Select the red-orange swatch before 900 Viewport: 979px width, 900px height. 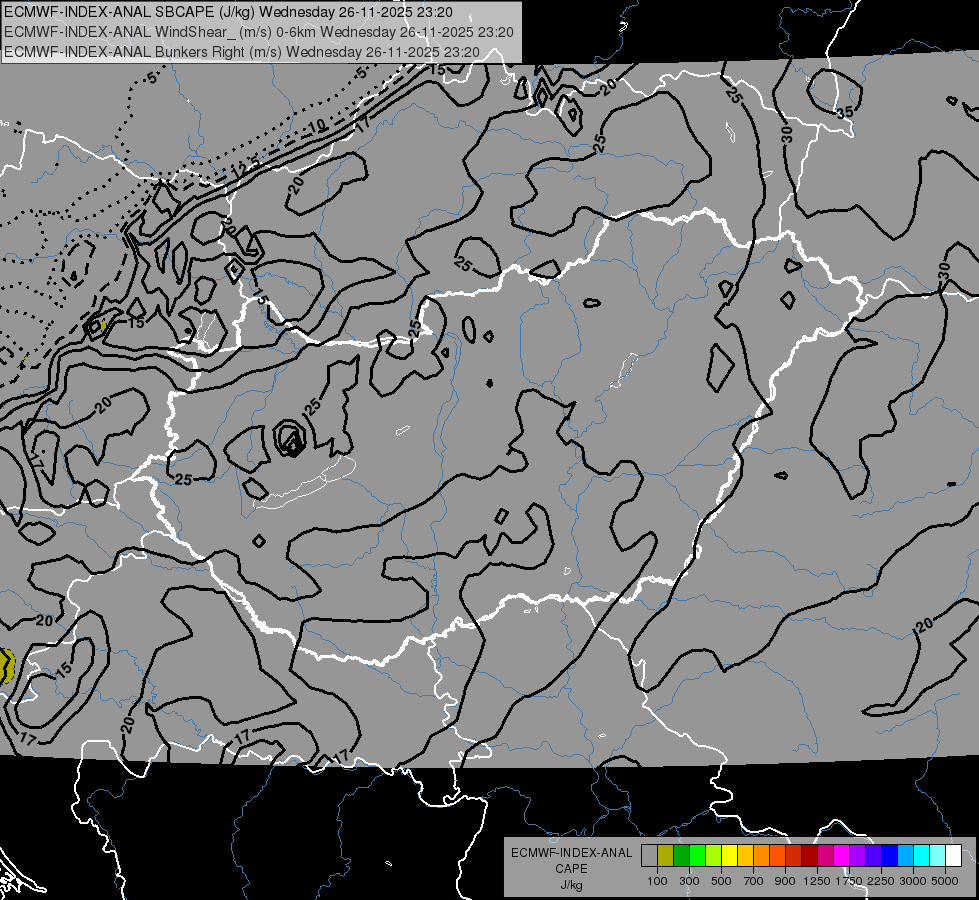(777, 855)
